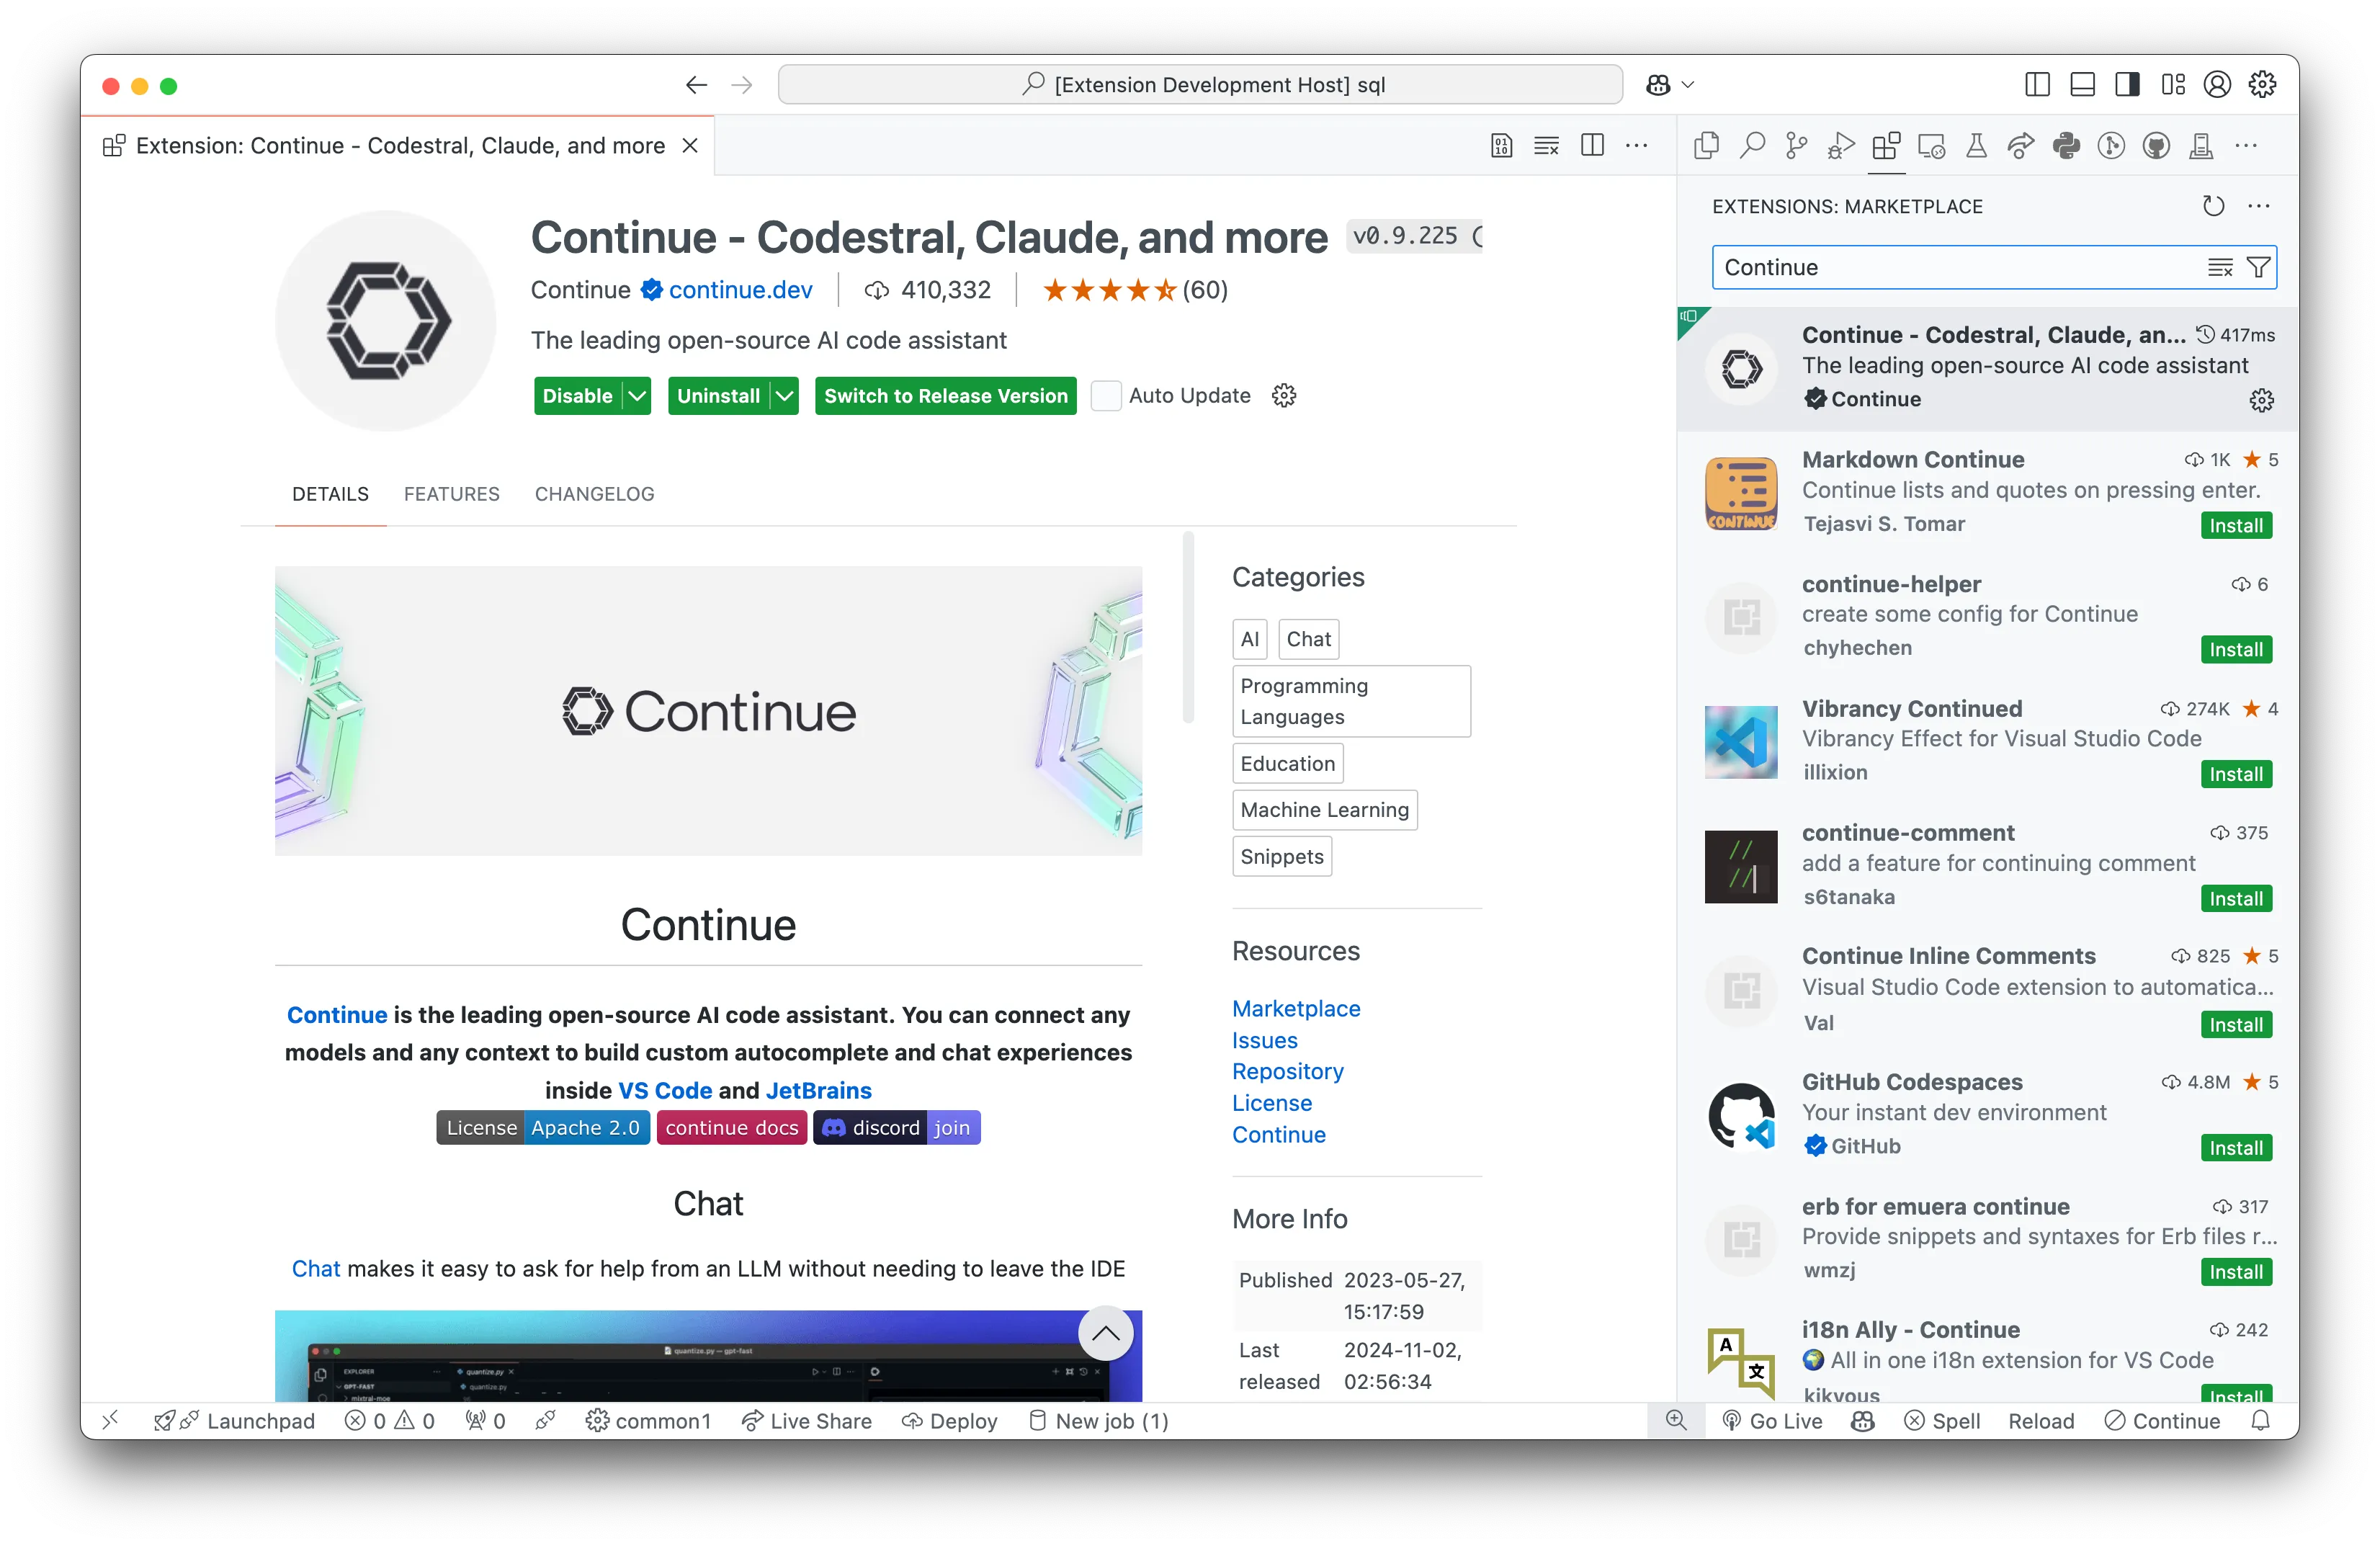
Task: Open the Live Share arrow icon in activity bar
Action: click(2021, 146)
